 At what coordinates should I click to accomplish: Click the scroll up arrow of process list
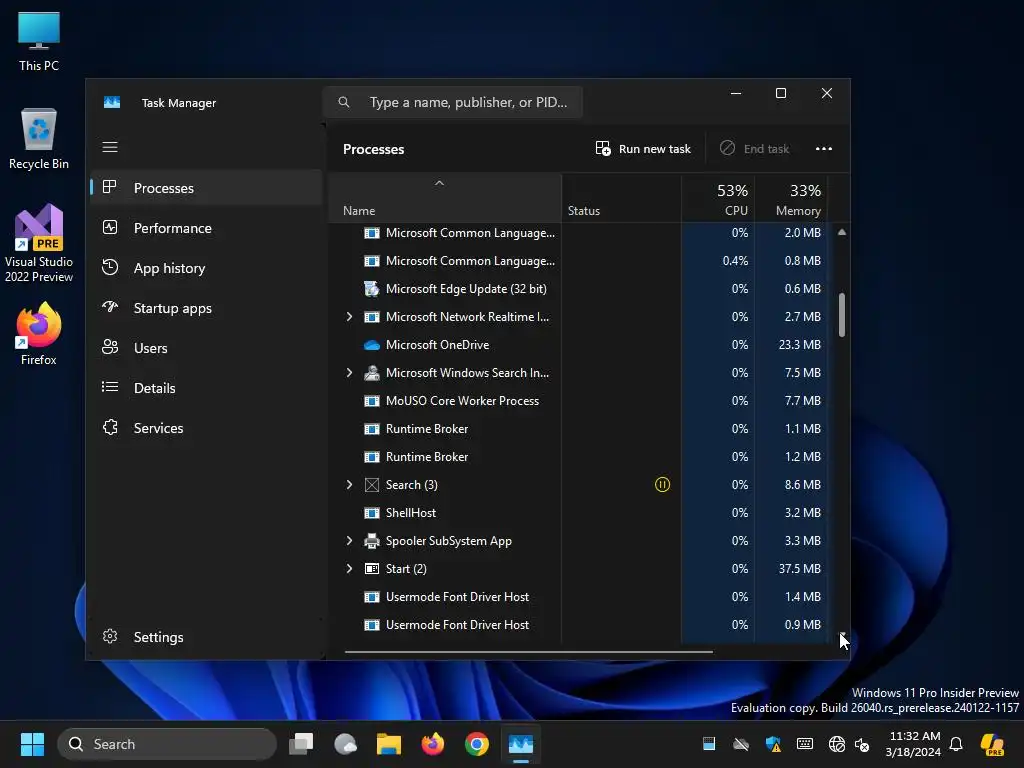[x=842, y=232]
